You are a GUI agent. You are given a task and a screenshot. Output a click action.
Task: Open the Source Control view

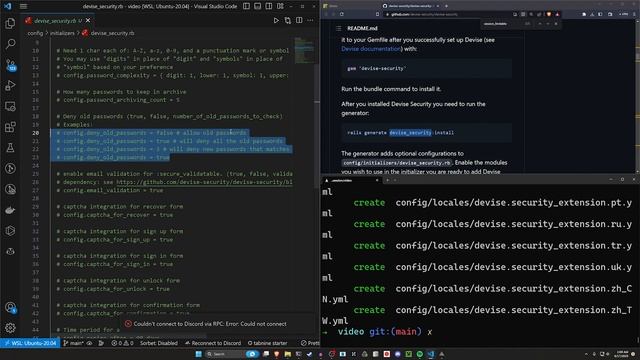(10, 64)
